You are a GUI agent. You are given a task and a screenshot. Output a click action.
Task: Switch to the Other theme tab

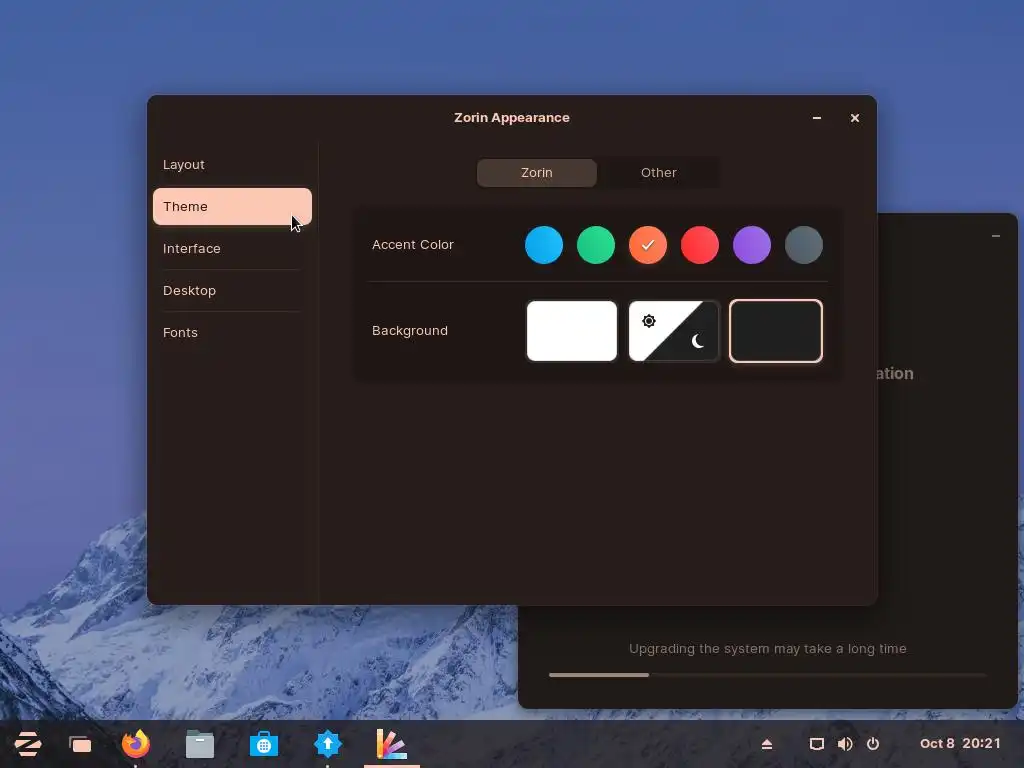[x=658, y=173]
